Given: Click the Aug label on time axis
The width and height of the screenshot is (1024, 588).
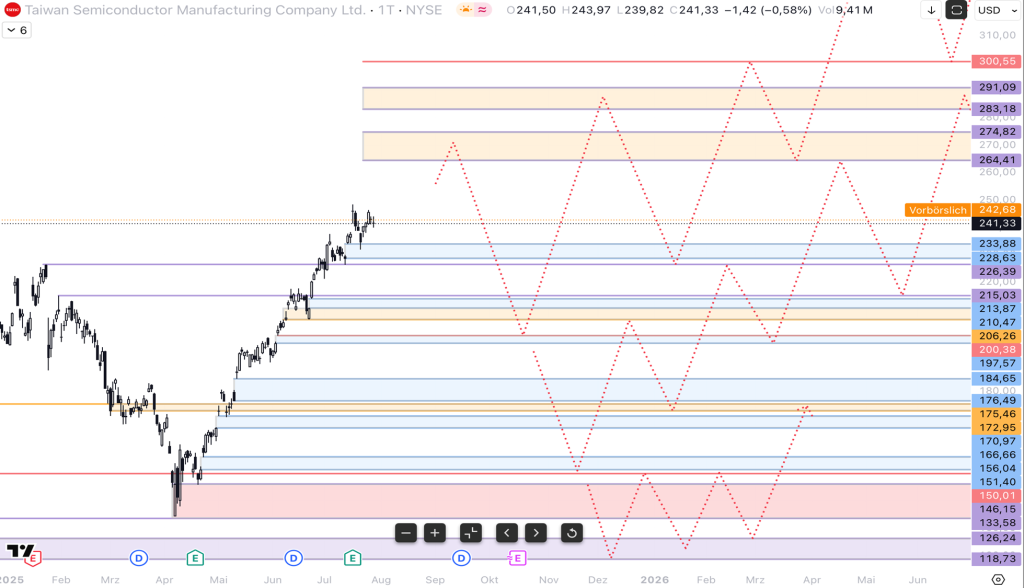Looking at the screenshot, I should click(381, 580).
